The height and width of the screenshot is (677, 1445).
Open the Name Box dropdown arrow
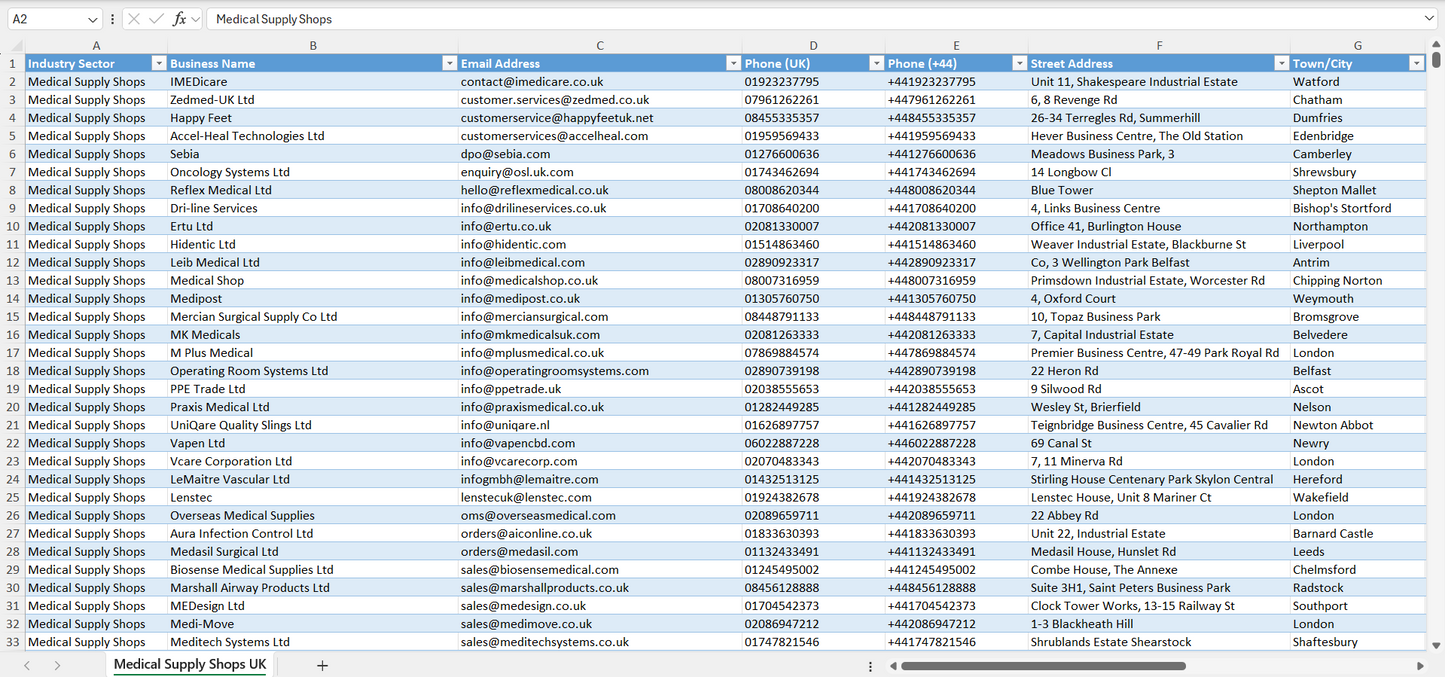coord(93,19)
